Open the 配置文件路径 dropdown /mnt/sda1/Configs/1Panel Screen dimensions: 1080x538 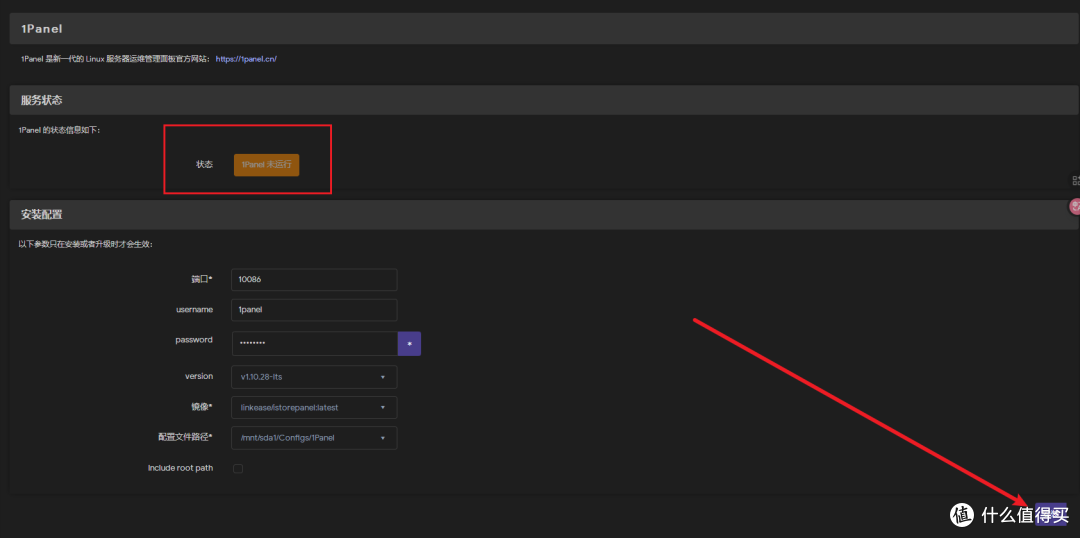[315, 437]
